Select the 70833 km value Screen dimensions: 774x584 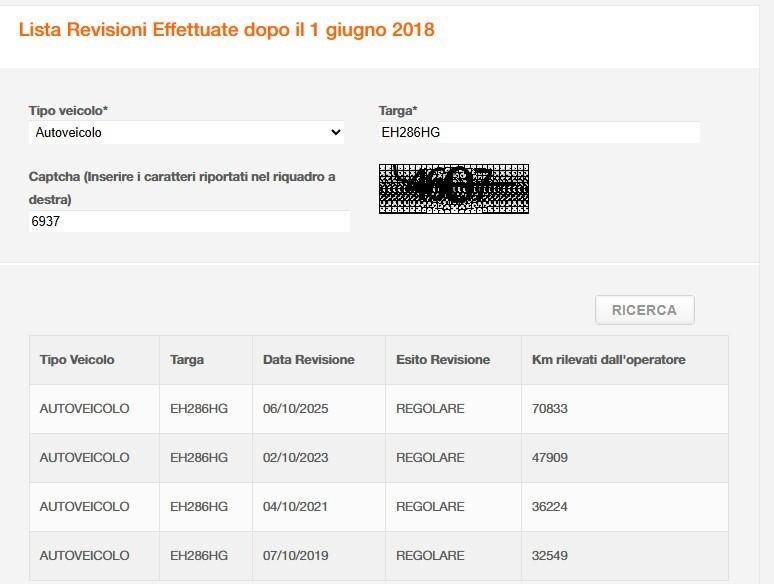[x=551, y=408]
